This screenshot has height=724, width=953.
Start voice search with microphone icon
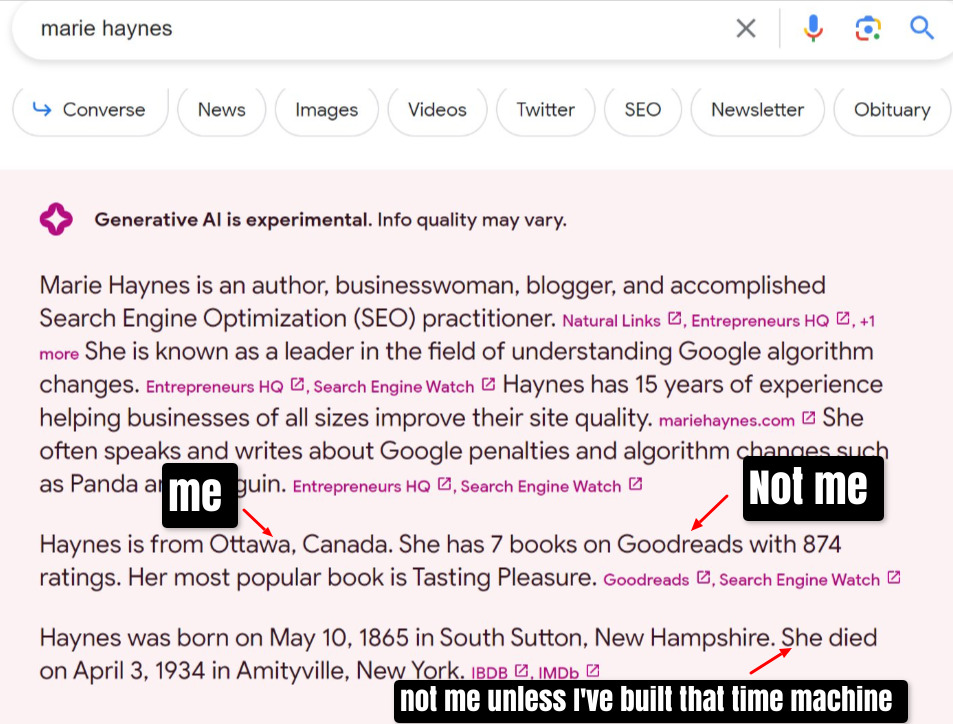coord(813,29)
